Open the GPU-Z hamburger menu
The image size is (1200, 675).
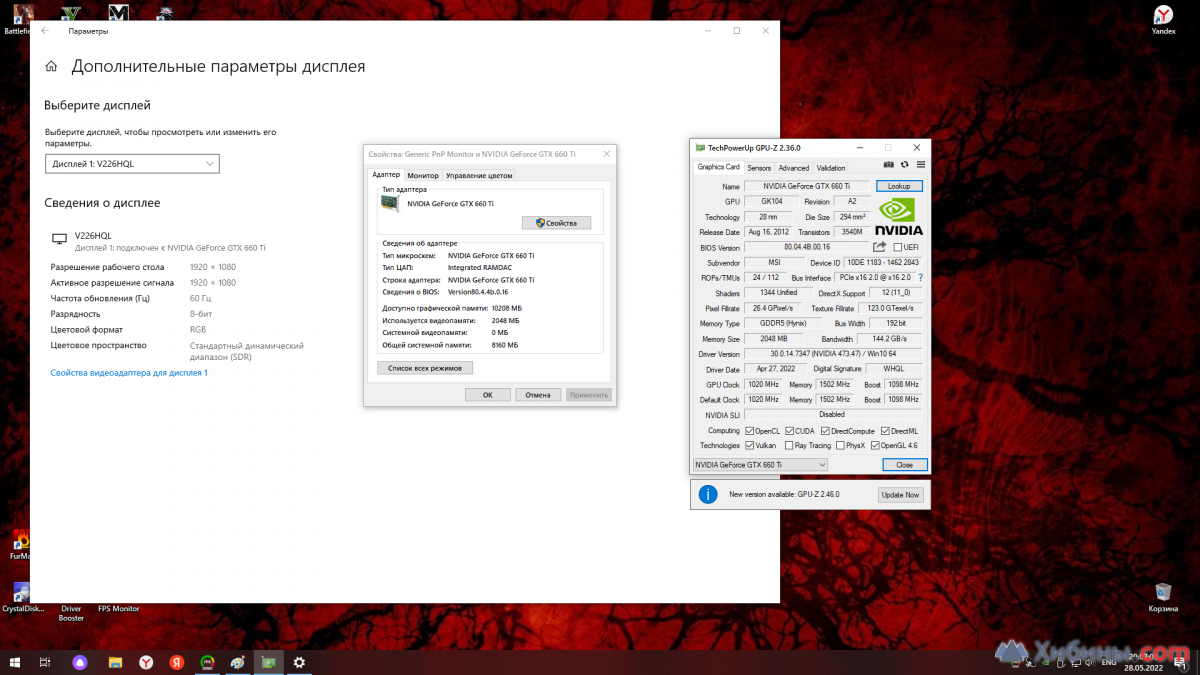click(x=921, y=165)
